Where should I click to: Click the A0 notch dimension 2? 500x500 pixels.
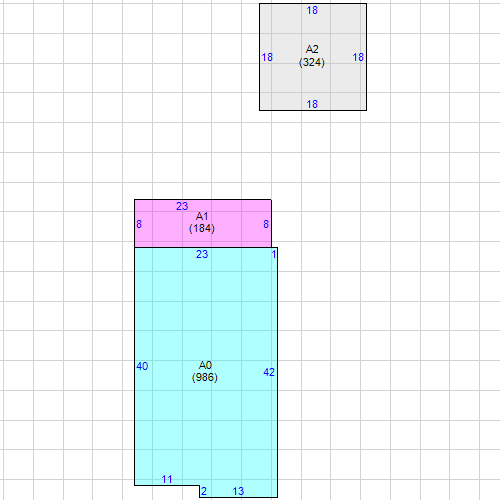(204, 491)
